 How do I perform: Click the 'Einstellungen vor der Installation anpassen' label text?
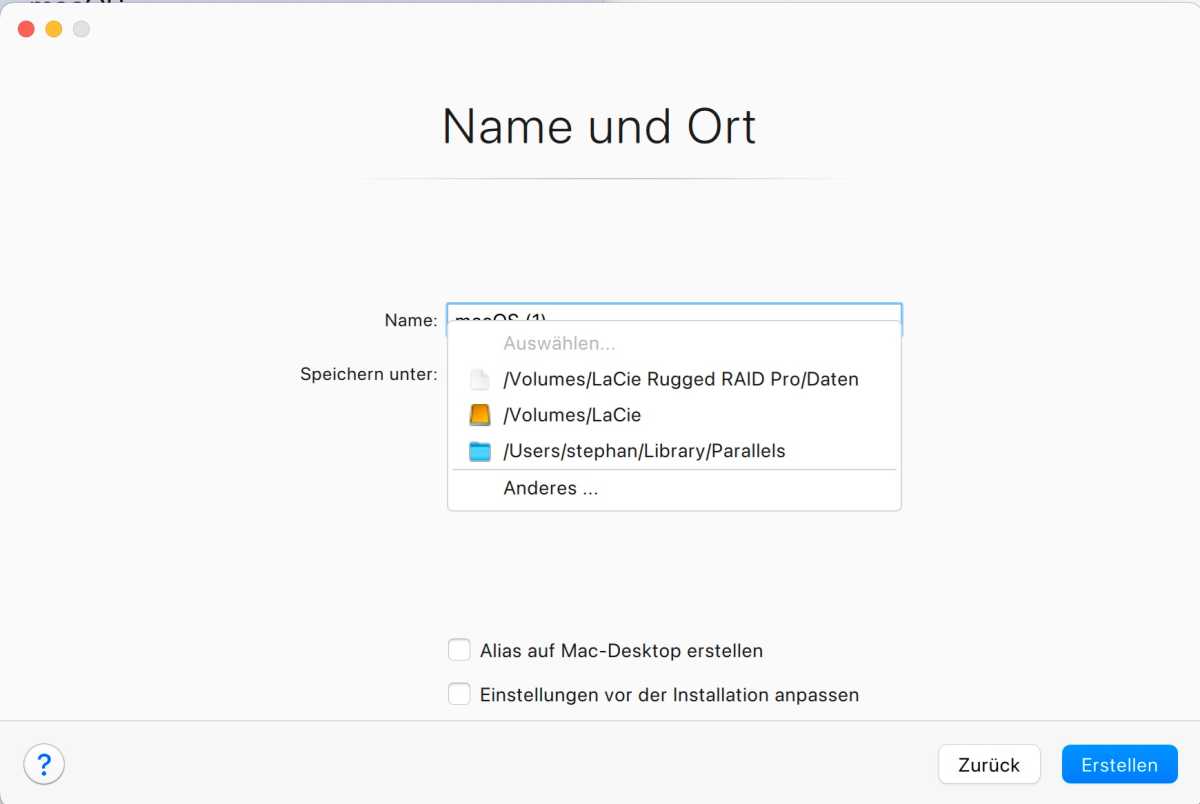tap(669, 695)
